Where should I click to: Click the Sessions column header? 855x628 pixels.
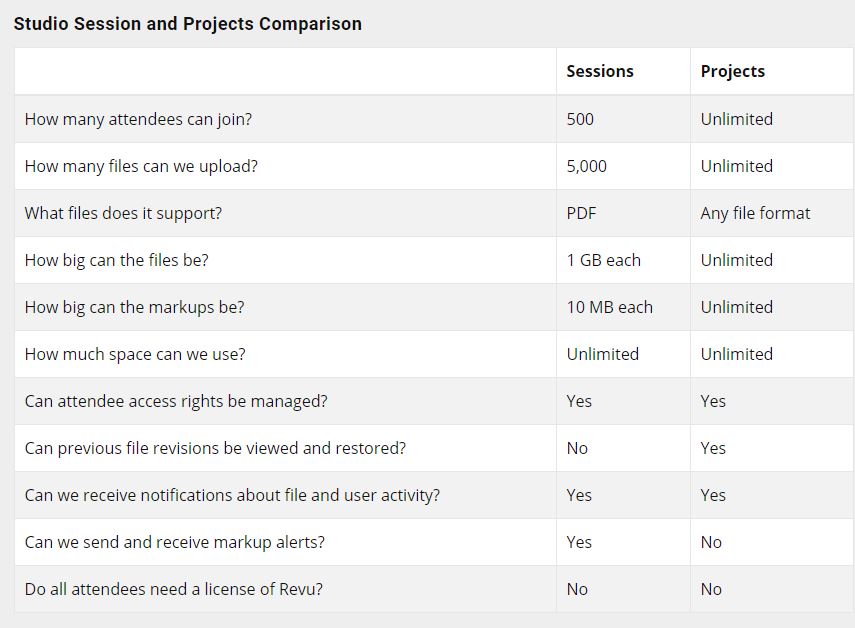[x=600, y=71]
